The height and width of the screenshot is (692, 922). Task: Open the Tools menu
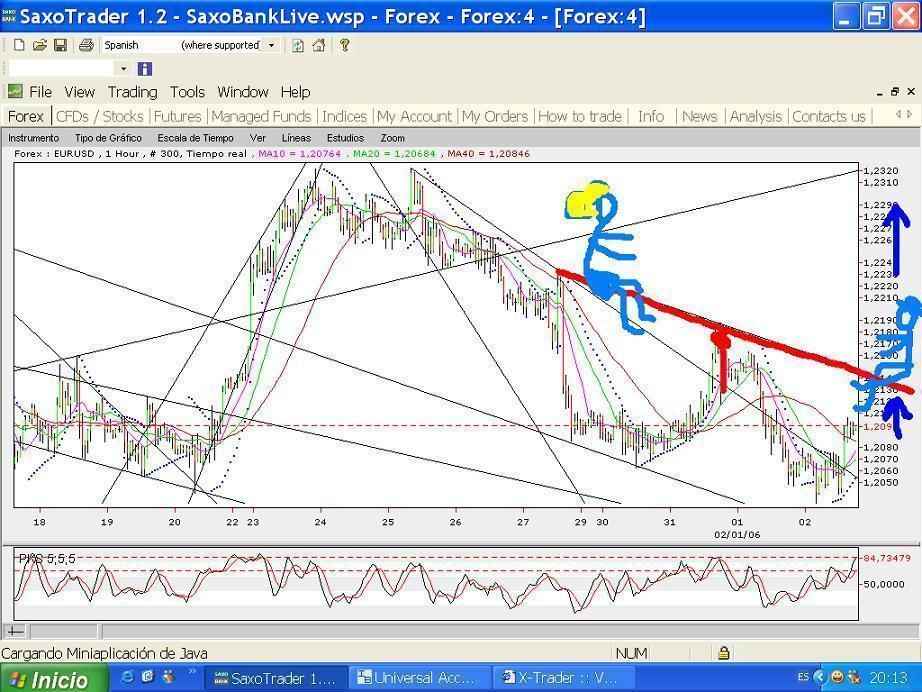tap(187, 92)
